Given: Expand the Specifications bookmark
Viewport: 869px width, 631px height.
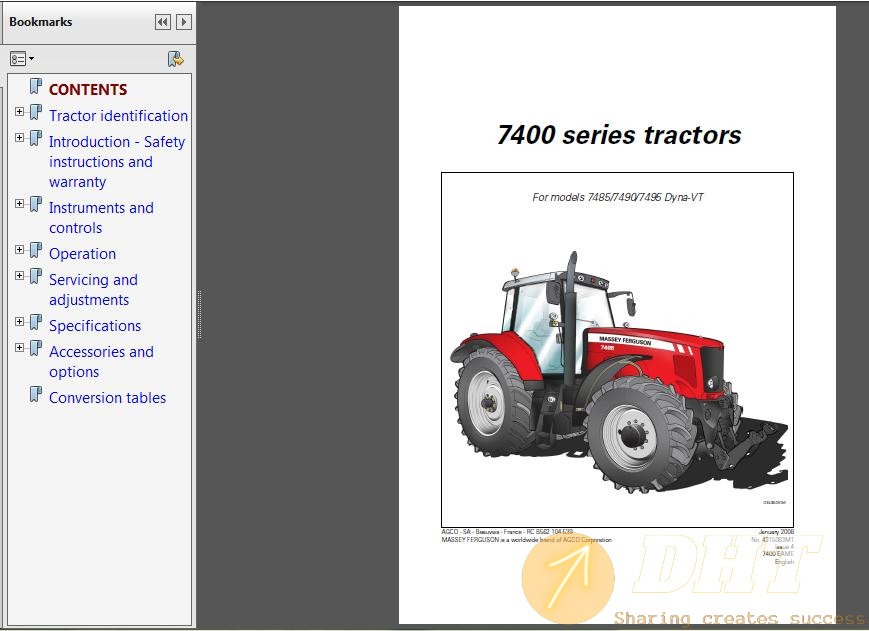Looking at the screenshot, I should pos(19,321).
